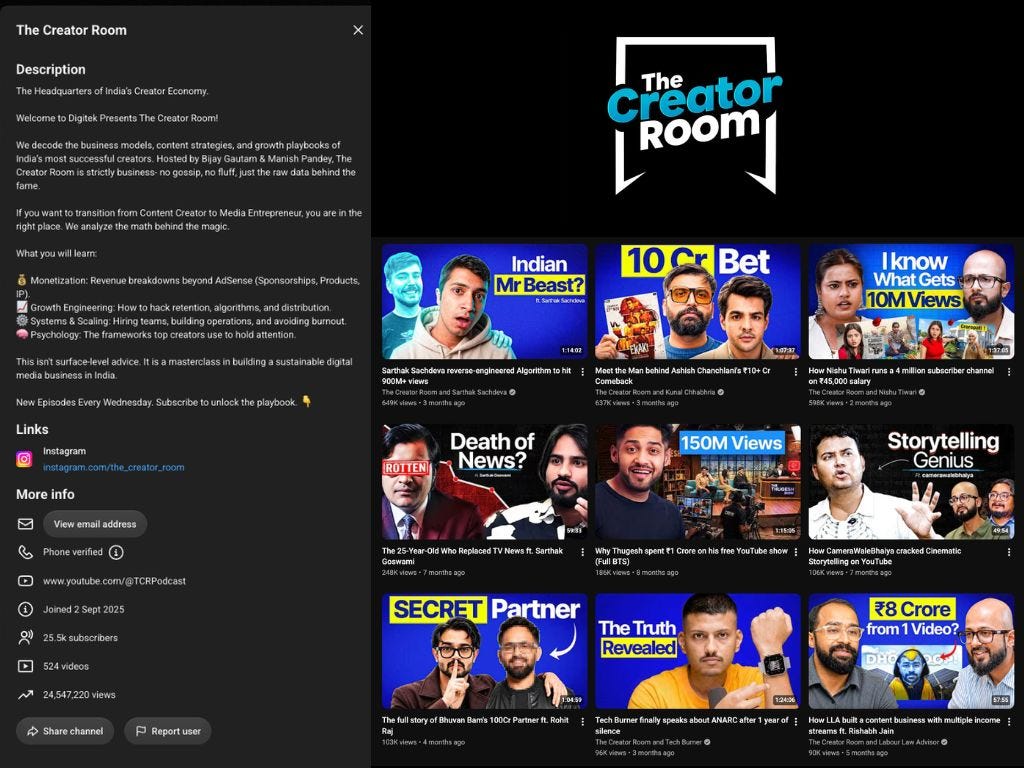Open Indian Mr Beast video thumbnail
This screenshot has width=1024, height=768.
point(485,301)
